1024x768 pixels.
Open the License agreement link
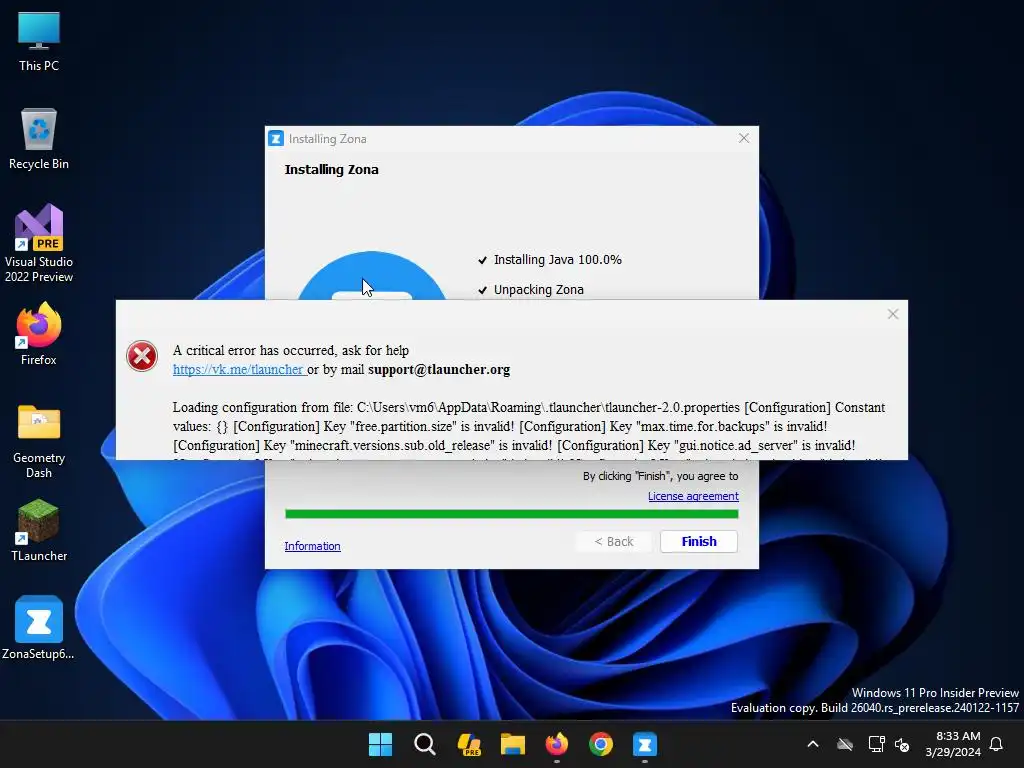coord(693,496)
